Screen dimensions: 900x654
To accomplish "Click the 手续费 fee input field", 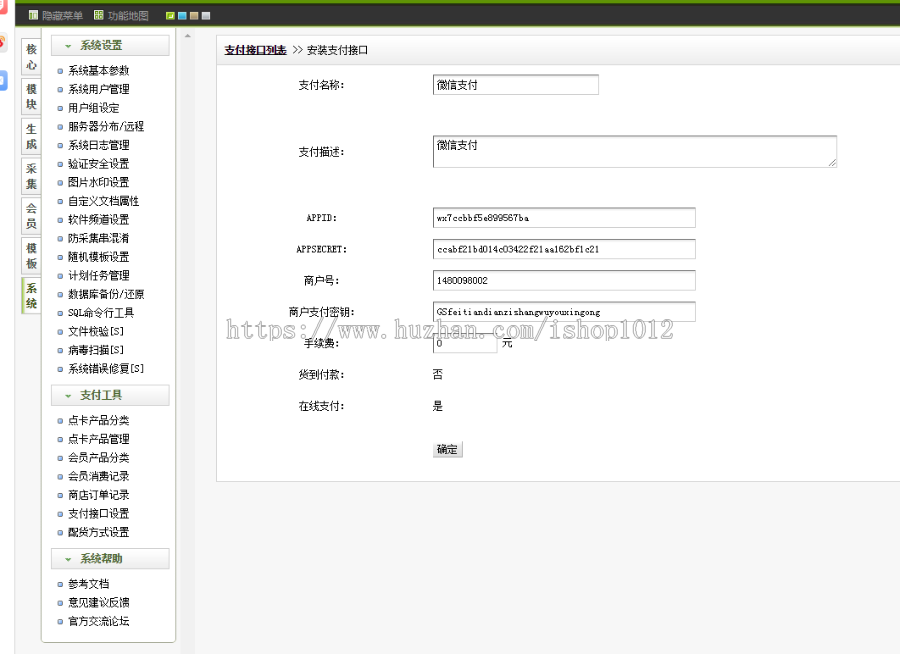I will (x=465, y=343).
